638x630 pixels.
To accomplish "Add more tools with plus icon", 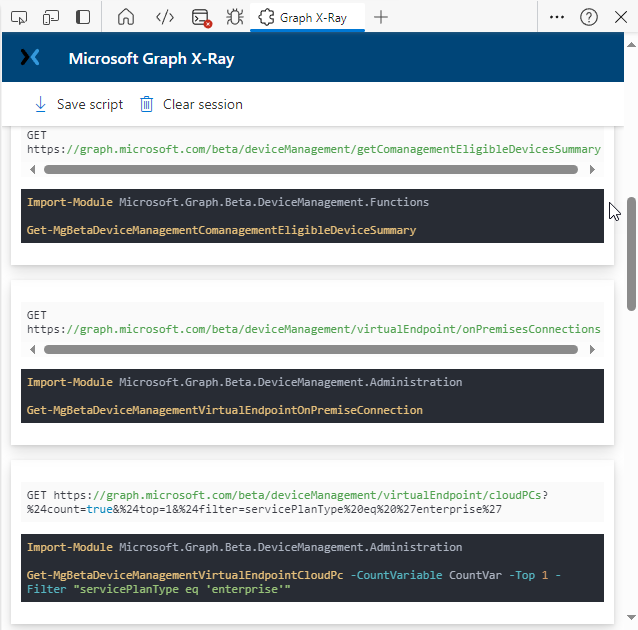I will point(381,17).
